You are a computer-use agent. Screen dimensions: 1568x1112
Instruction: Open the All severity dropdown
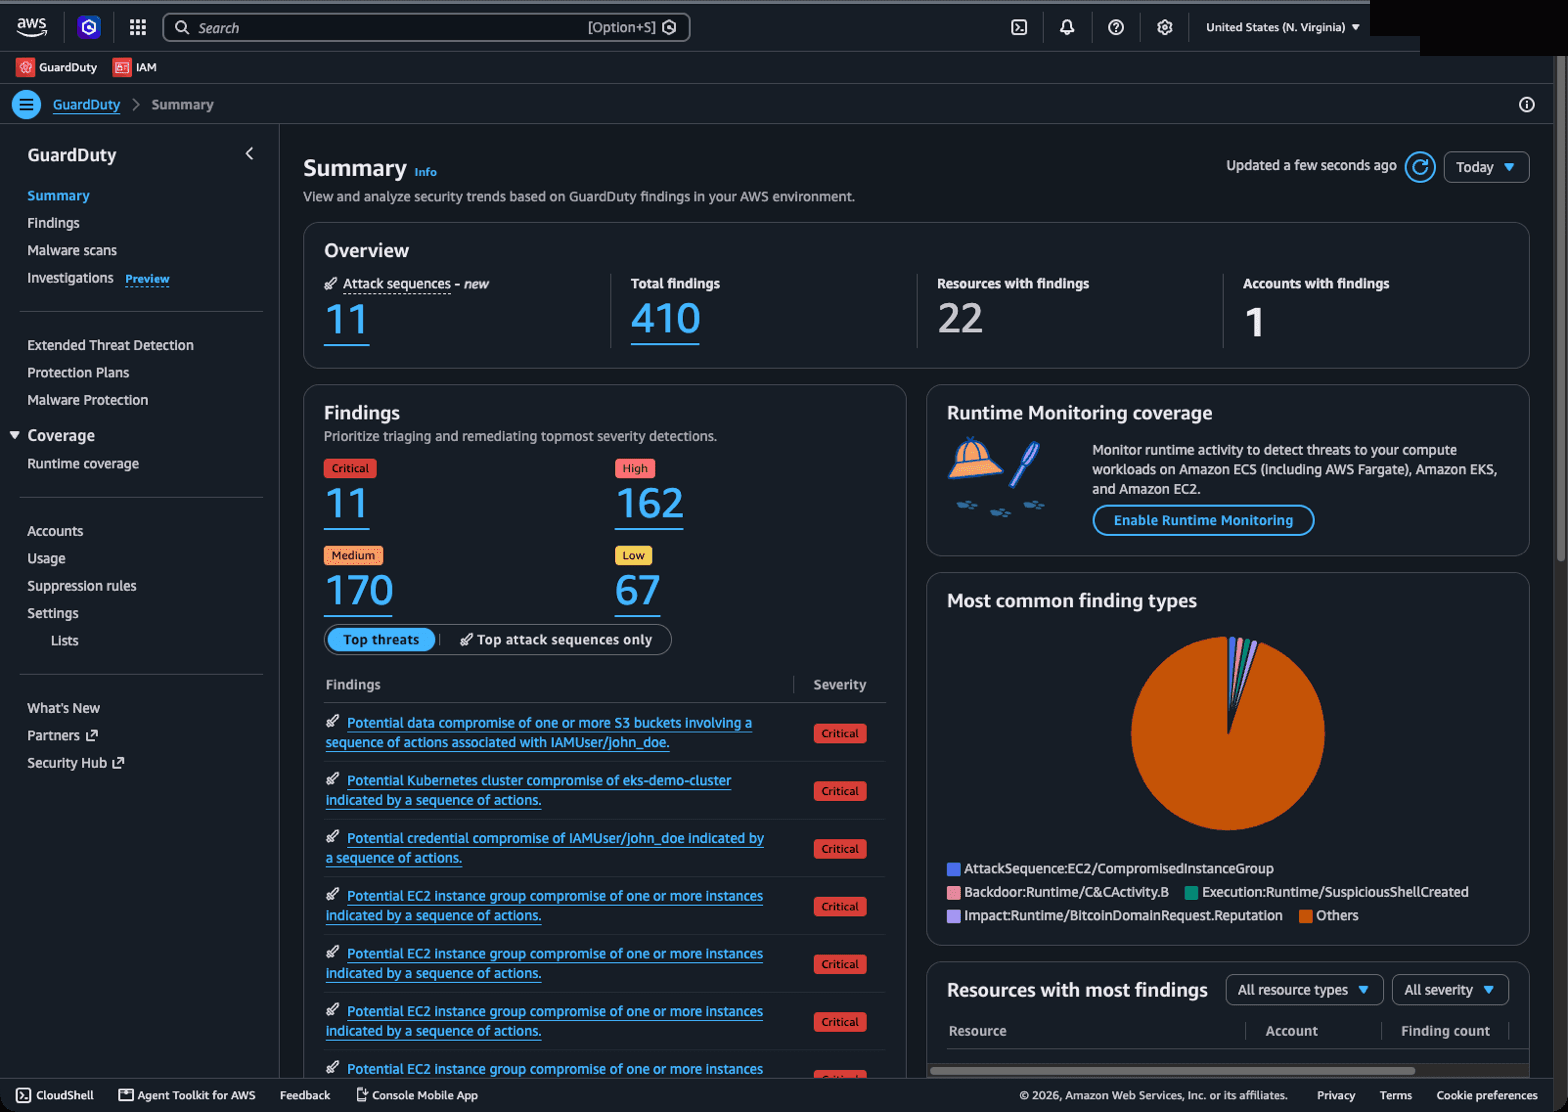[x=1450, y=990]
